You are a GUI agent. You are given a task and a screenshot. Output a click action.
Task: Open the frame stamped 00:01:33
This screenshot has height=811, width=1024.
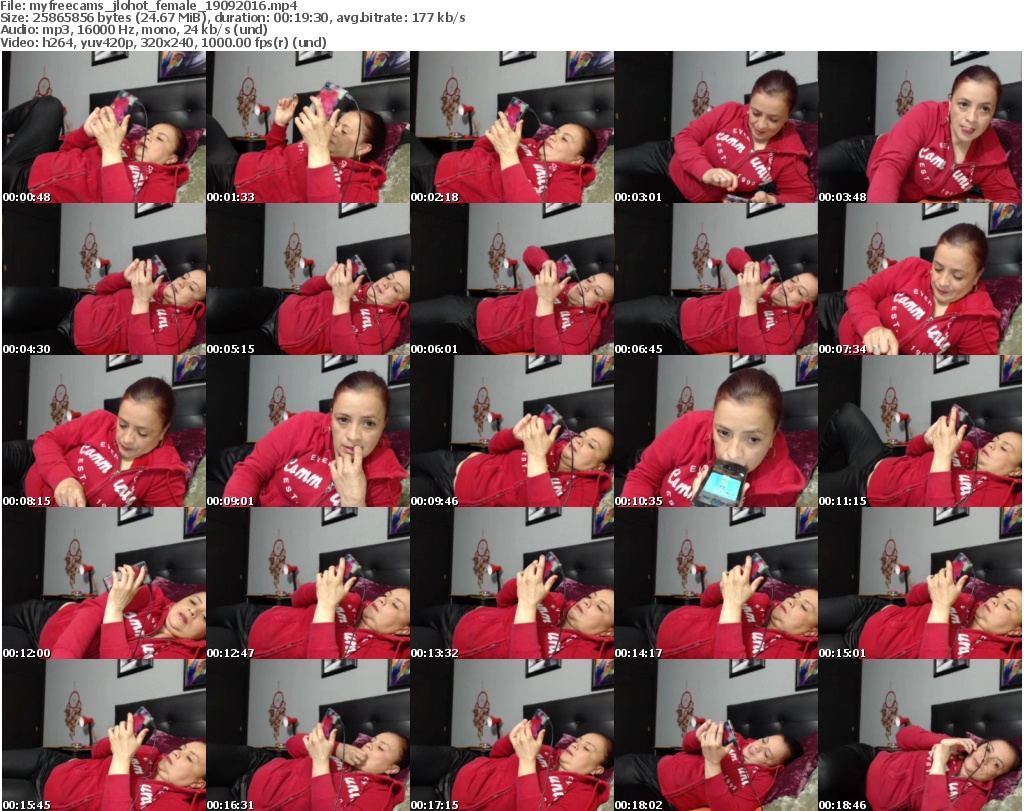pos(308,127)
